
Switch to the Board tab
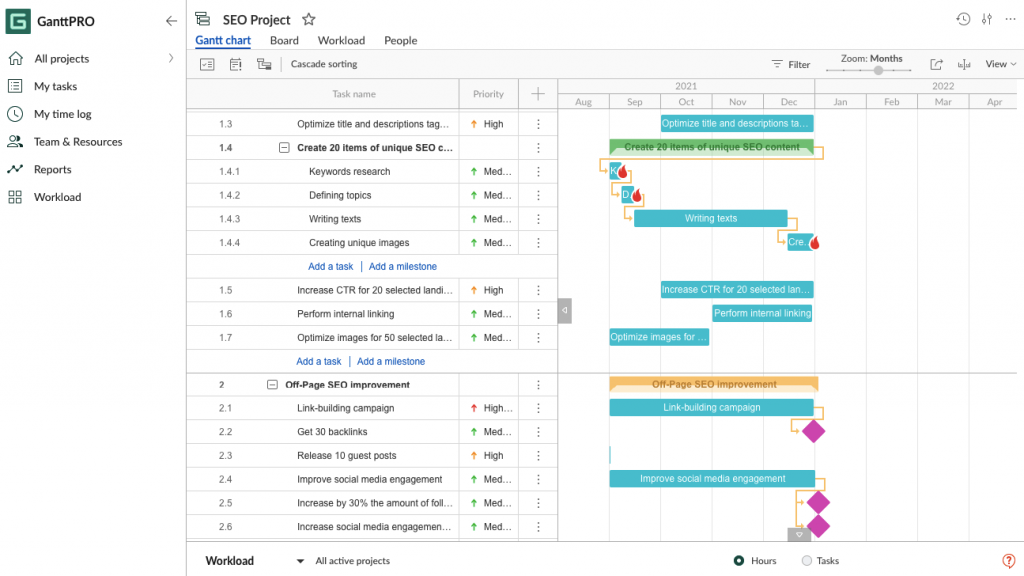284,41
